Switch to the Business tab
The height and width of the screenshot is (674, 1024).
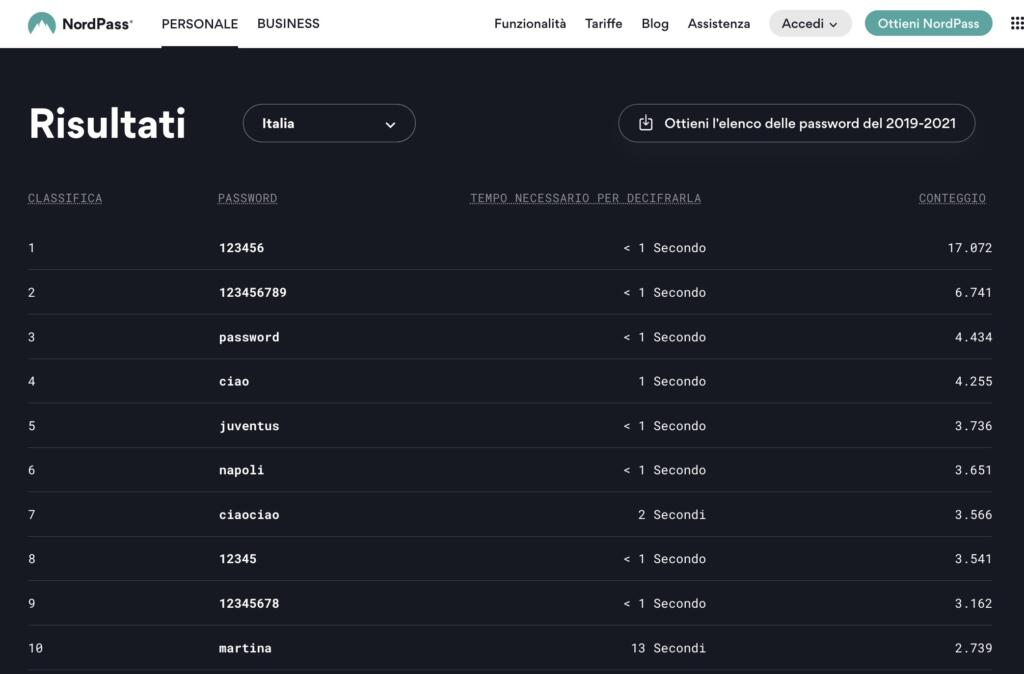click(288, 24)
